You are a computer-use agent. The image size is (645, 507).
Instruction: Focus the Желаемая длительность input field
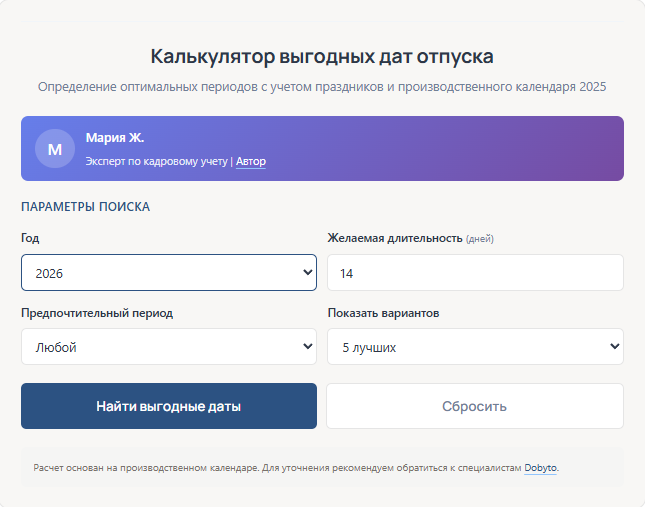[x=475, y=272]
